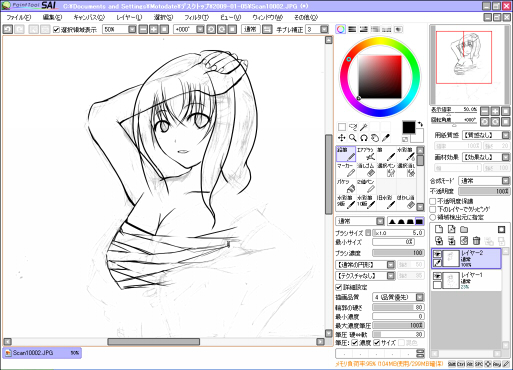Open the ファイル (File) menu

pos(19,17)
